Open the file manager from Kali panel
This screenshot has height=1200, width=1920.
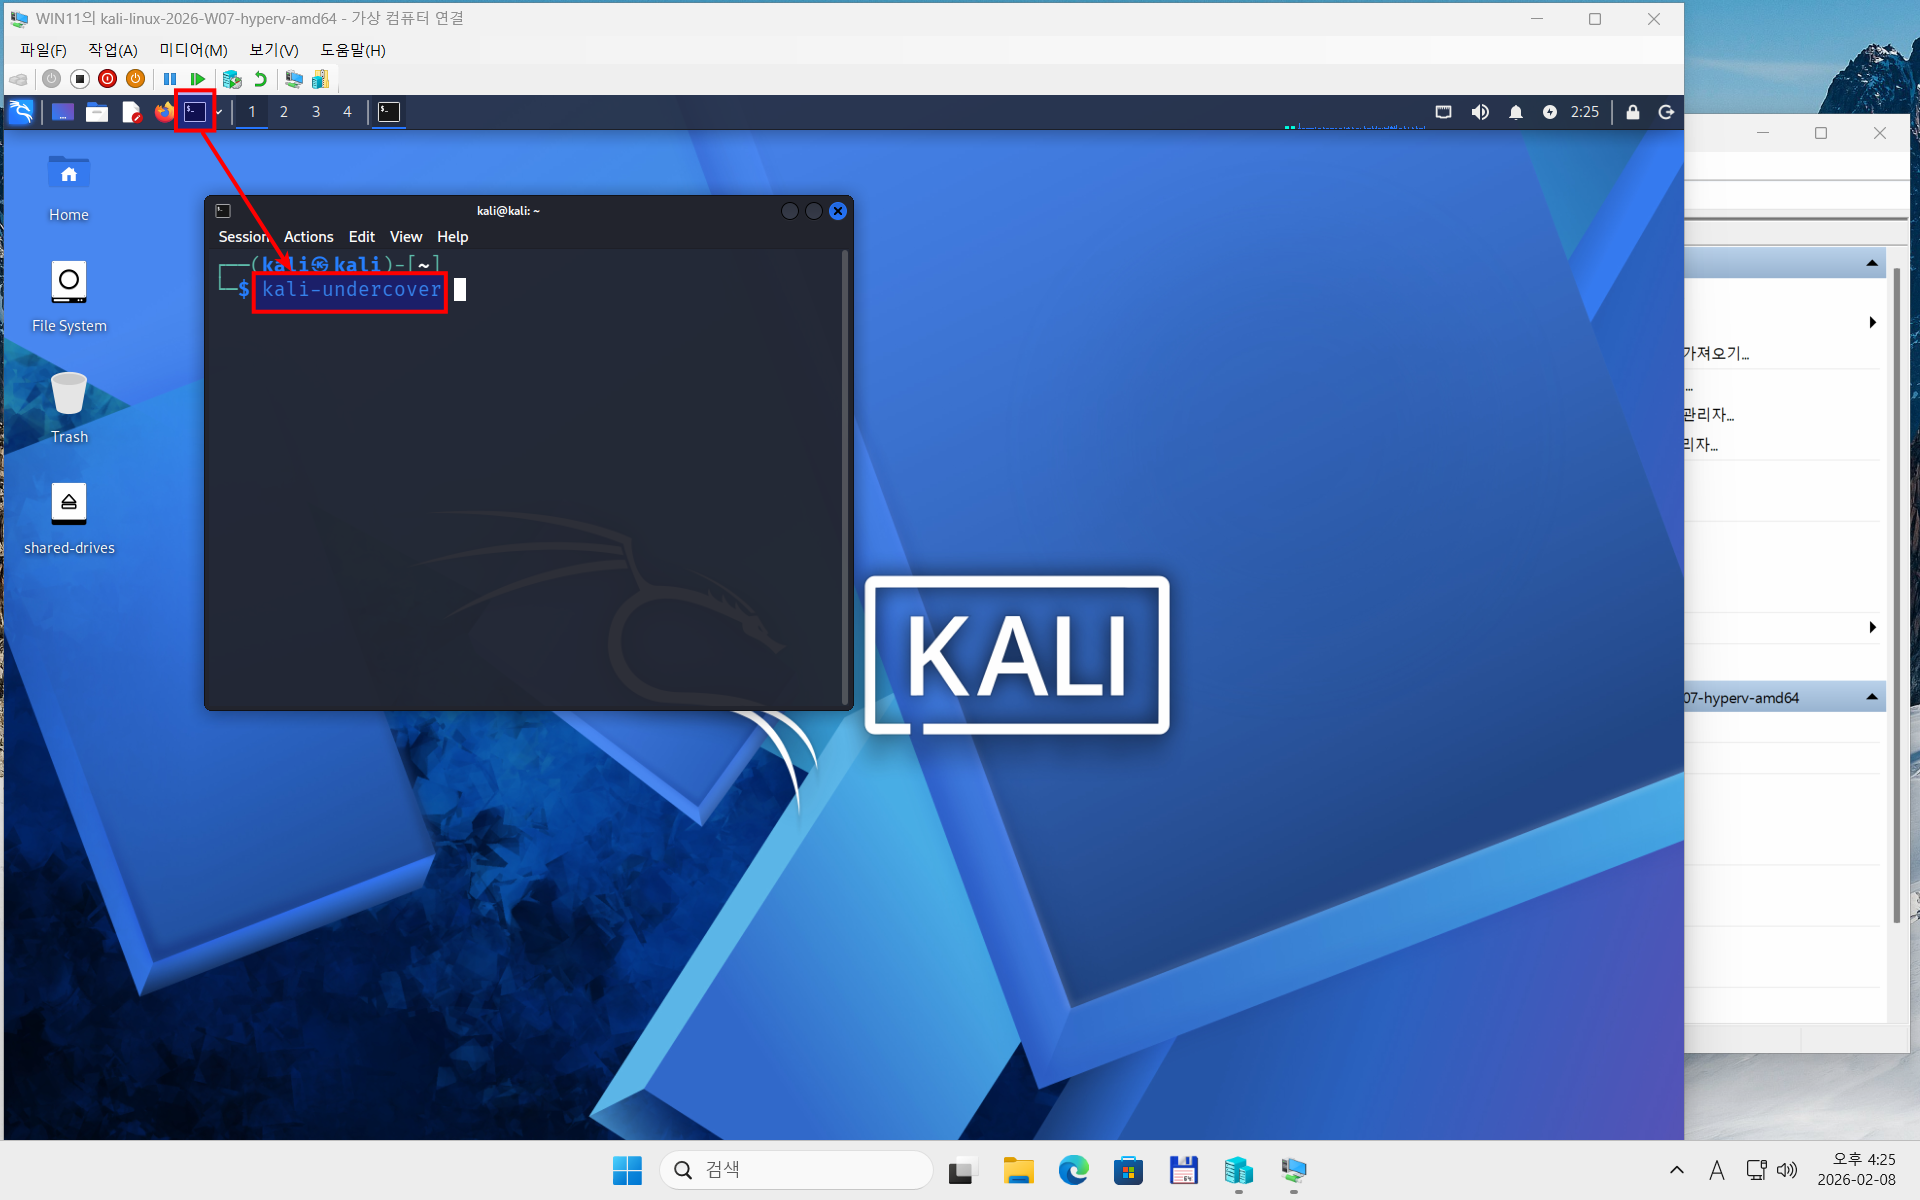[x=97, y=112]
